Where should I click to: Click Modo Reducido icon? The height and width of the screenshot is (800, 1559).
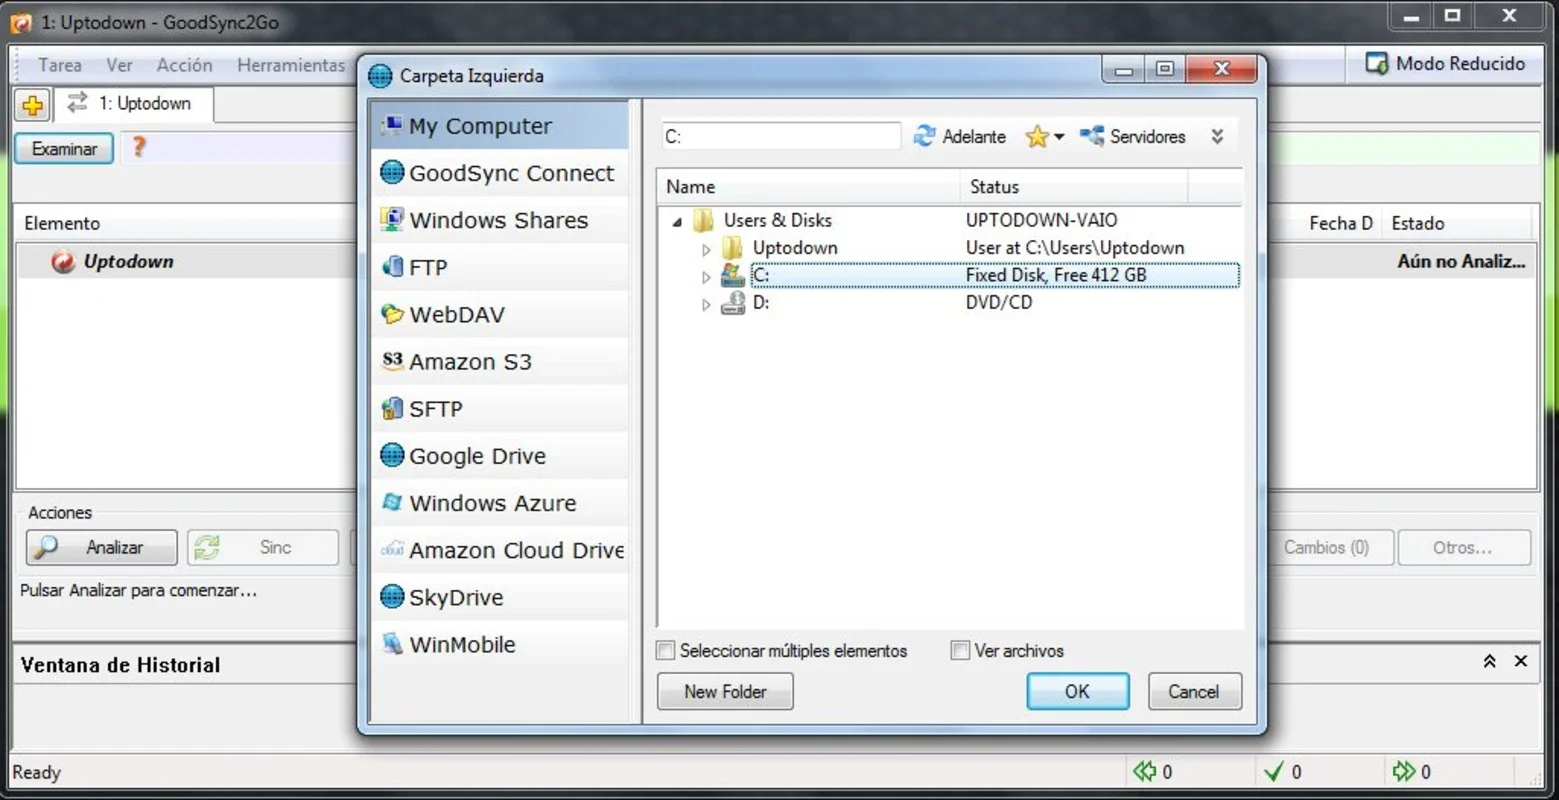(x=1377, y=63)
